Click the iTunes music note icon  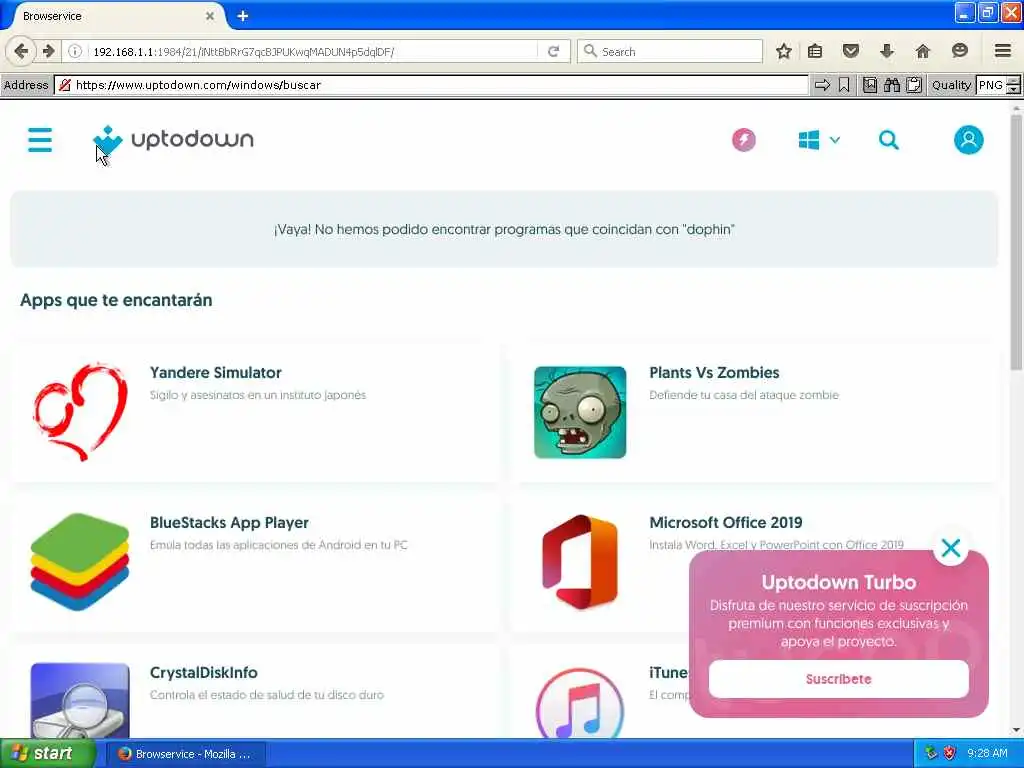coord(580,704)
